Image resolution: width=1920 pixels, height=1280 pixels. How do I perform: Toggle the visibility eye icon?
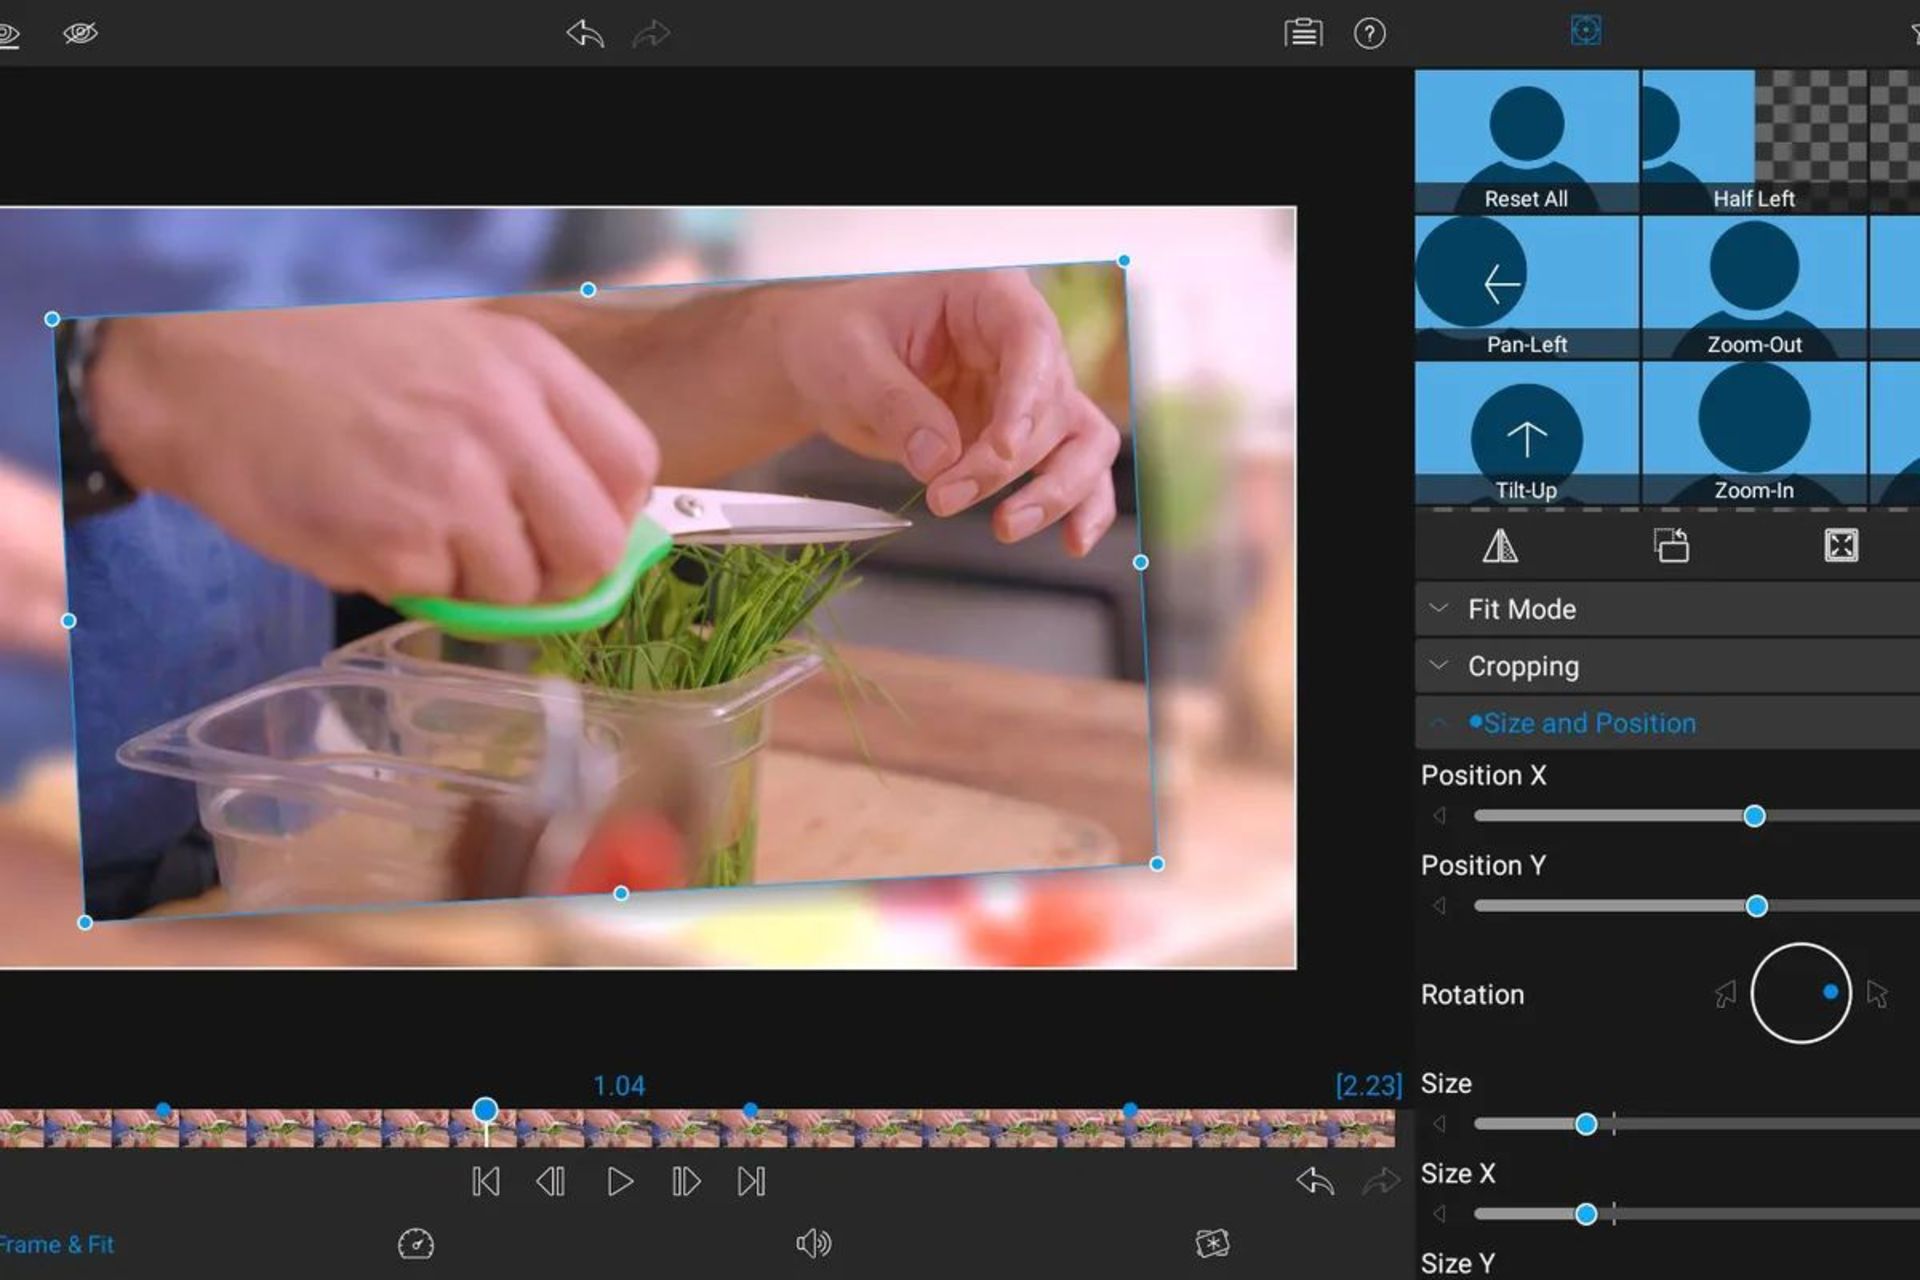[x=77, y=31]
